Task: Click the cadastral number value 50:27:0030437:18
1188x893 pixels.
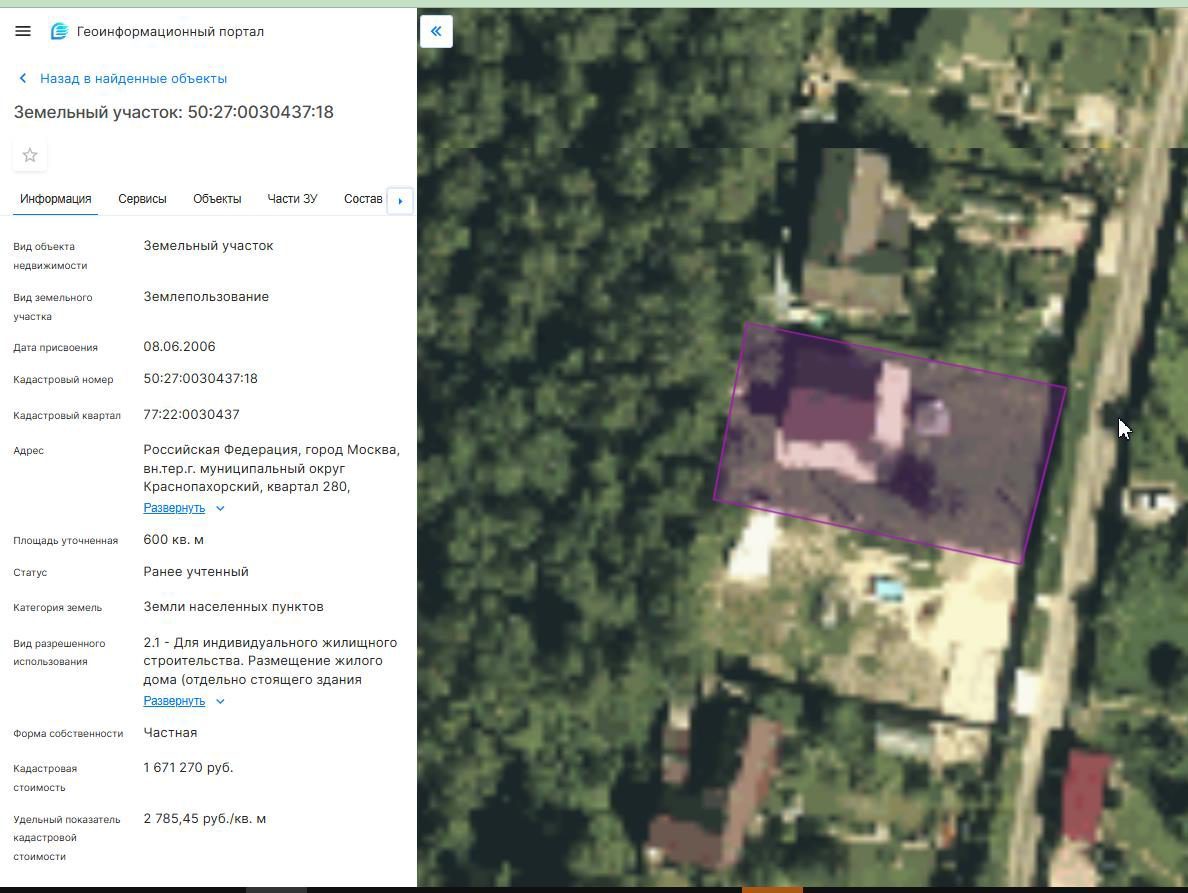Action: click(201, 379)
